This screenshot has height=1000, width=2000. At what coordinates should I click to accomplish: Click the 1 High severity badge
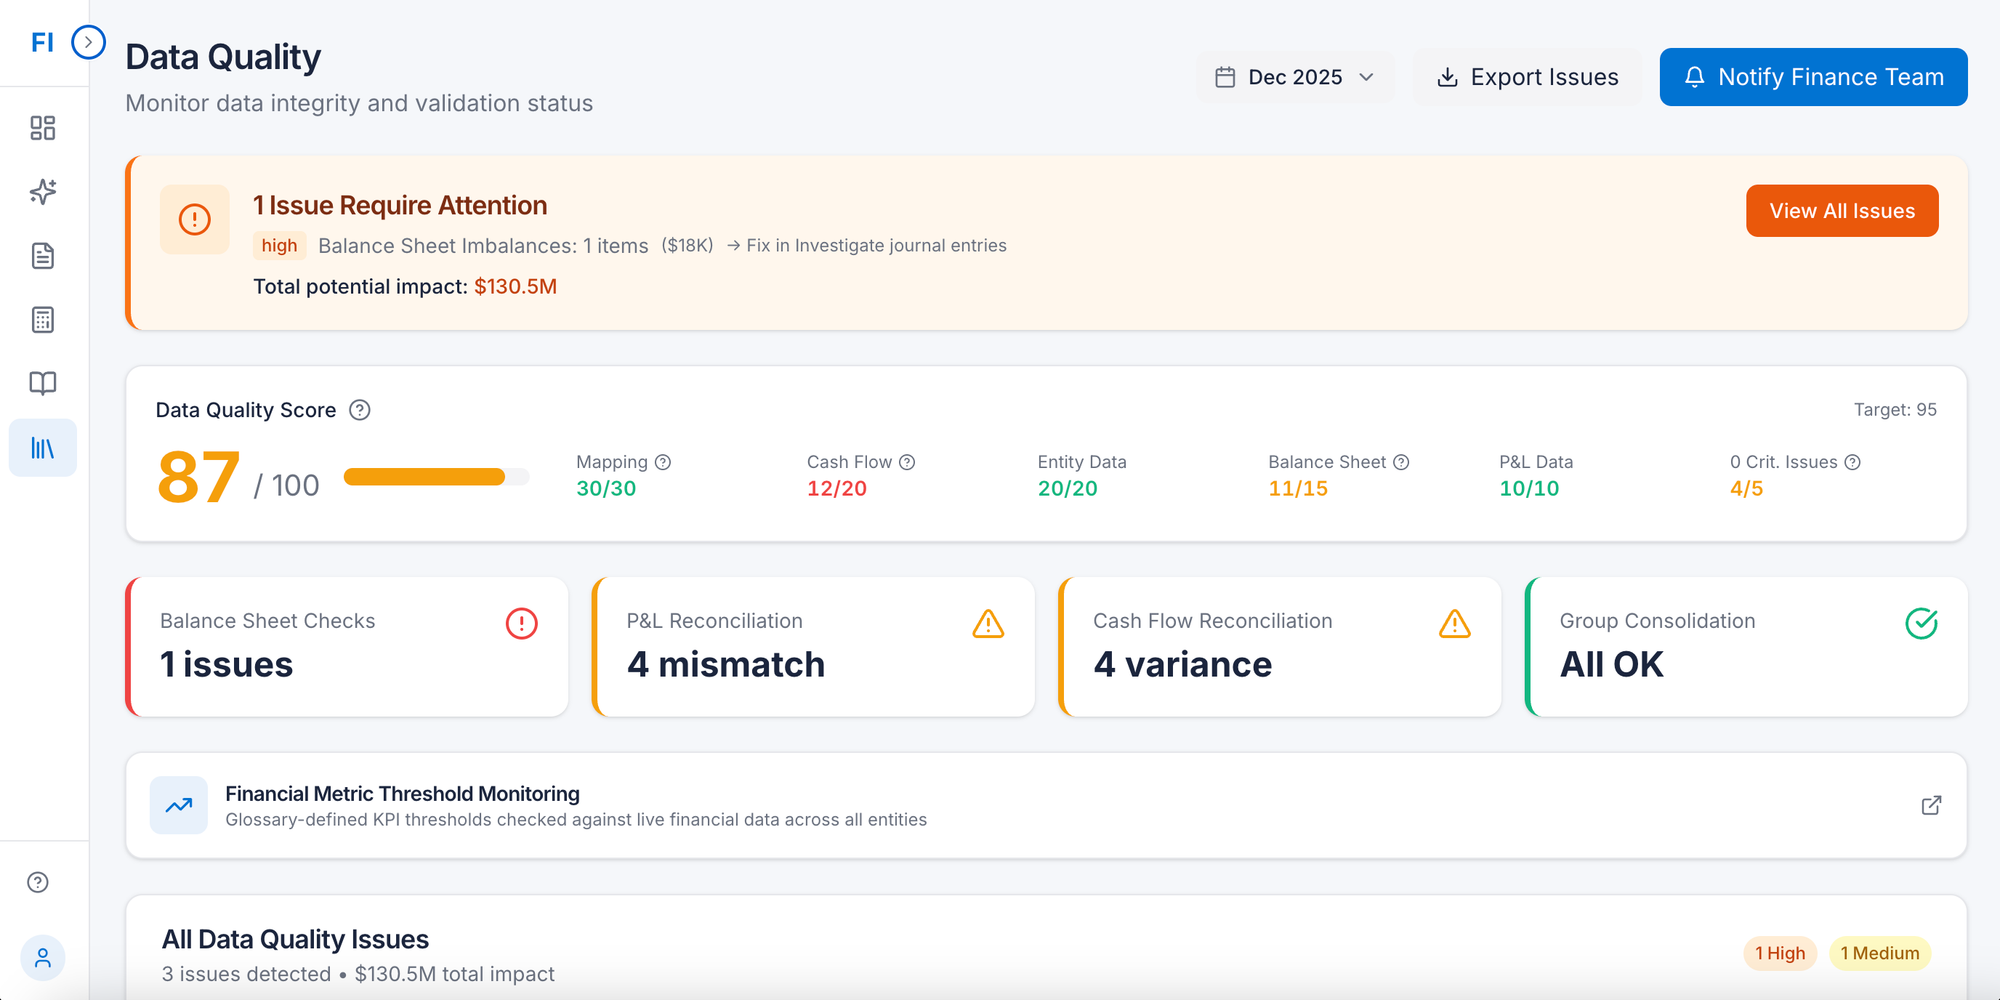pos(1780,953)
